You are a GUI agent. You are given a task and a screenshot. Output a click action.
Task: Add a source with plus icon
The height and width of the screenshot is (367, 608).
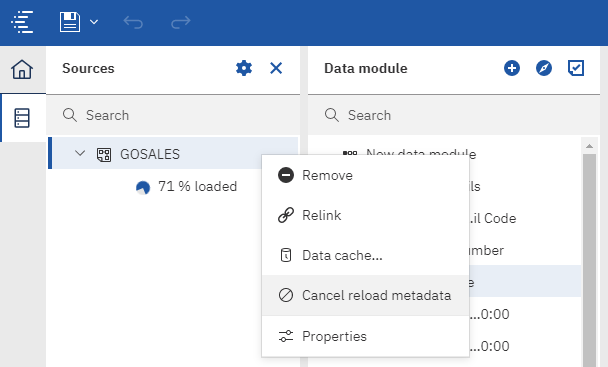(512, 68)
